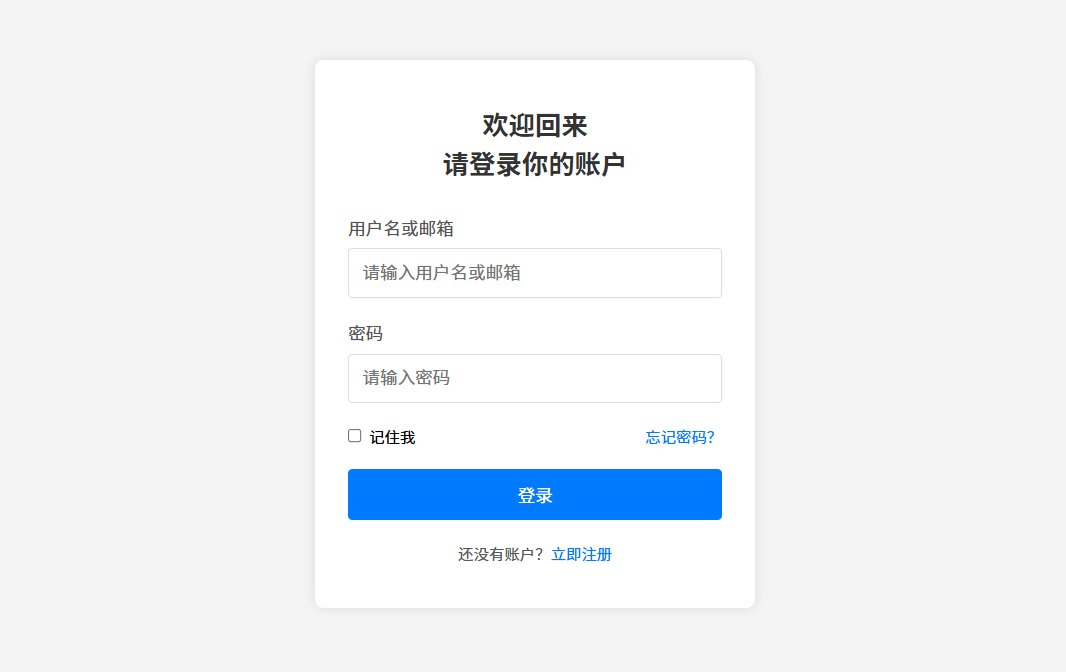Image resolution: width=1066 pixels, height=672 pixels.
Task: Start registration with 立即注册
Action: [x=581, y=554]
